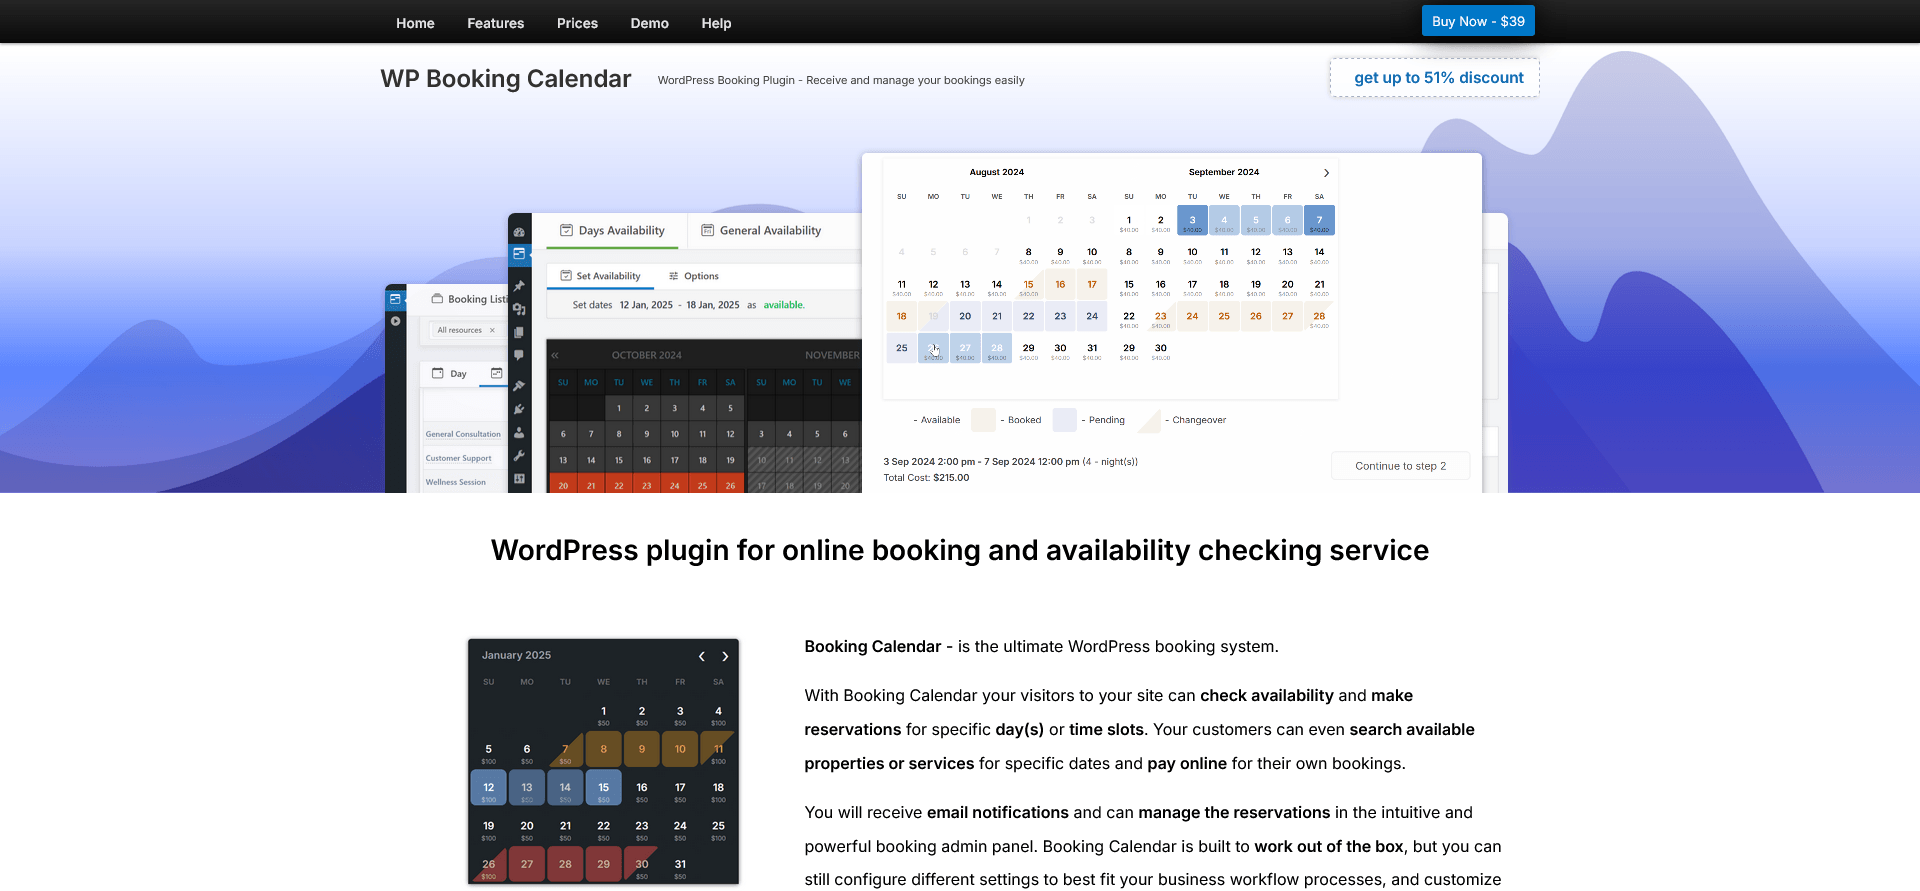Click the WP Booking Calendar site title
Viewport: 1920px width, 891px height.
[505, 79]
